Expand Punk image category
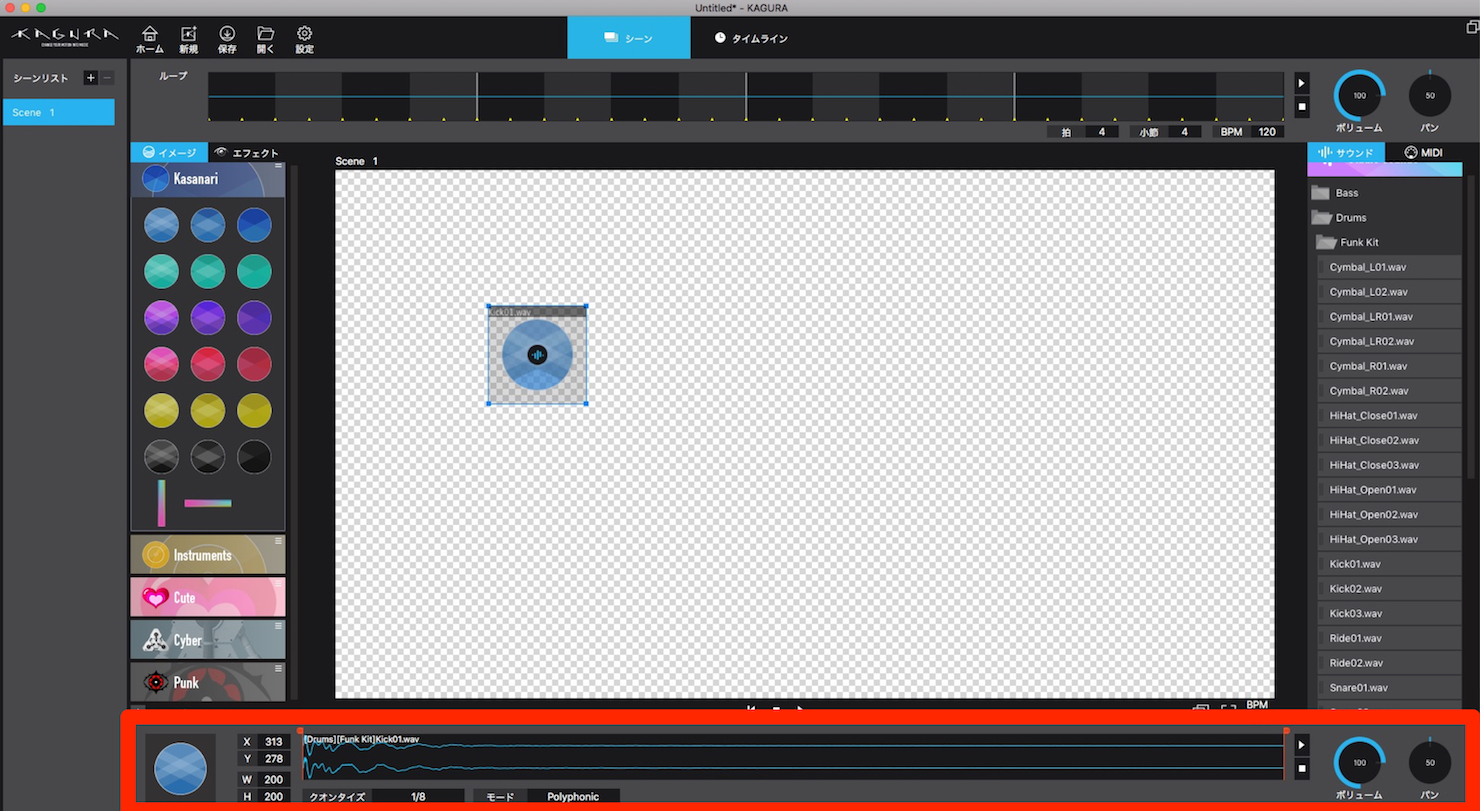 (207, 682)
